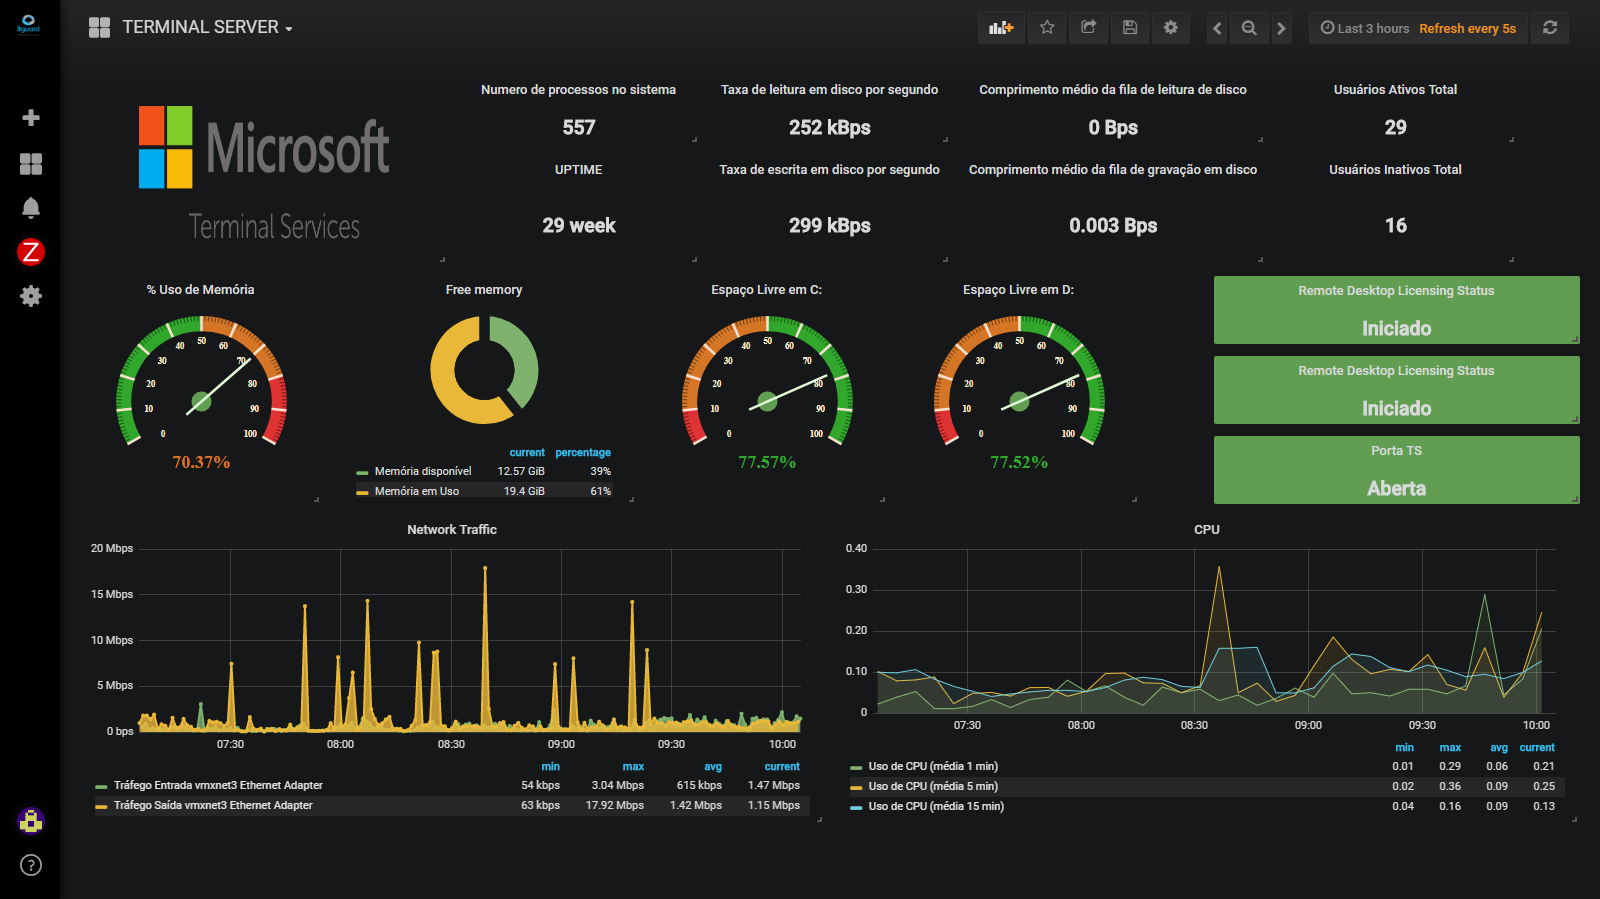Click the Share dashboard icon

point(1089,28)
